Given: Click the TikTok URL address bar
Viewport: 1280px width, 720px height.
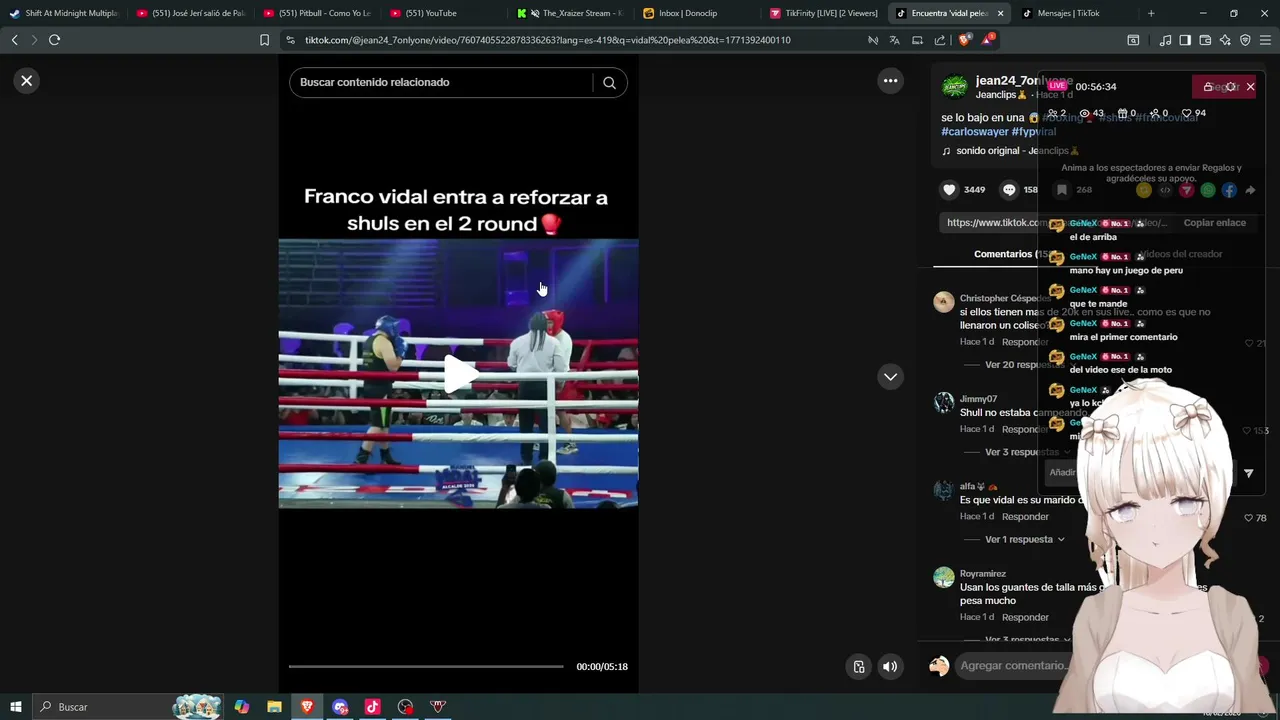Looking at the screenshot, I should [x=547, y=40].
